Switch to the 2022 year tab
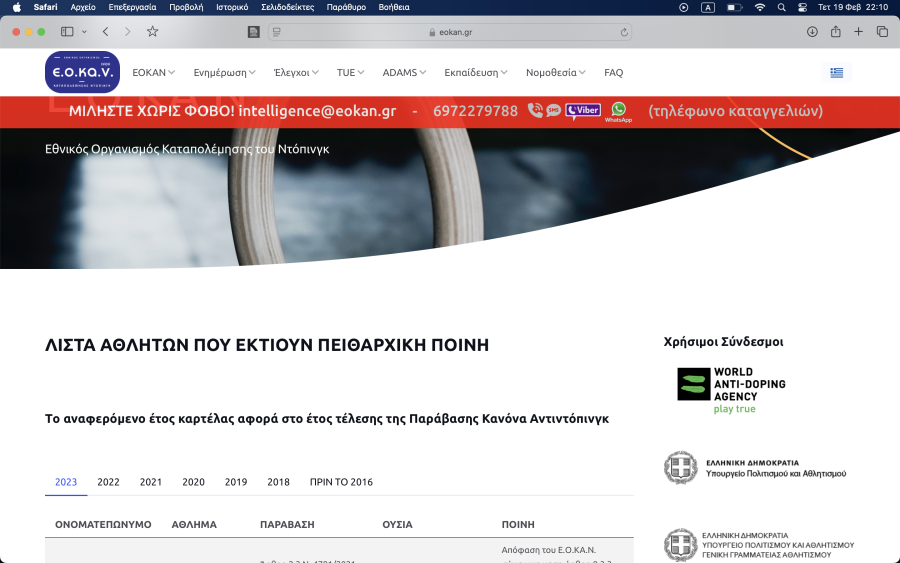Viewport: 900px width, 563px height. click(108, 482)
